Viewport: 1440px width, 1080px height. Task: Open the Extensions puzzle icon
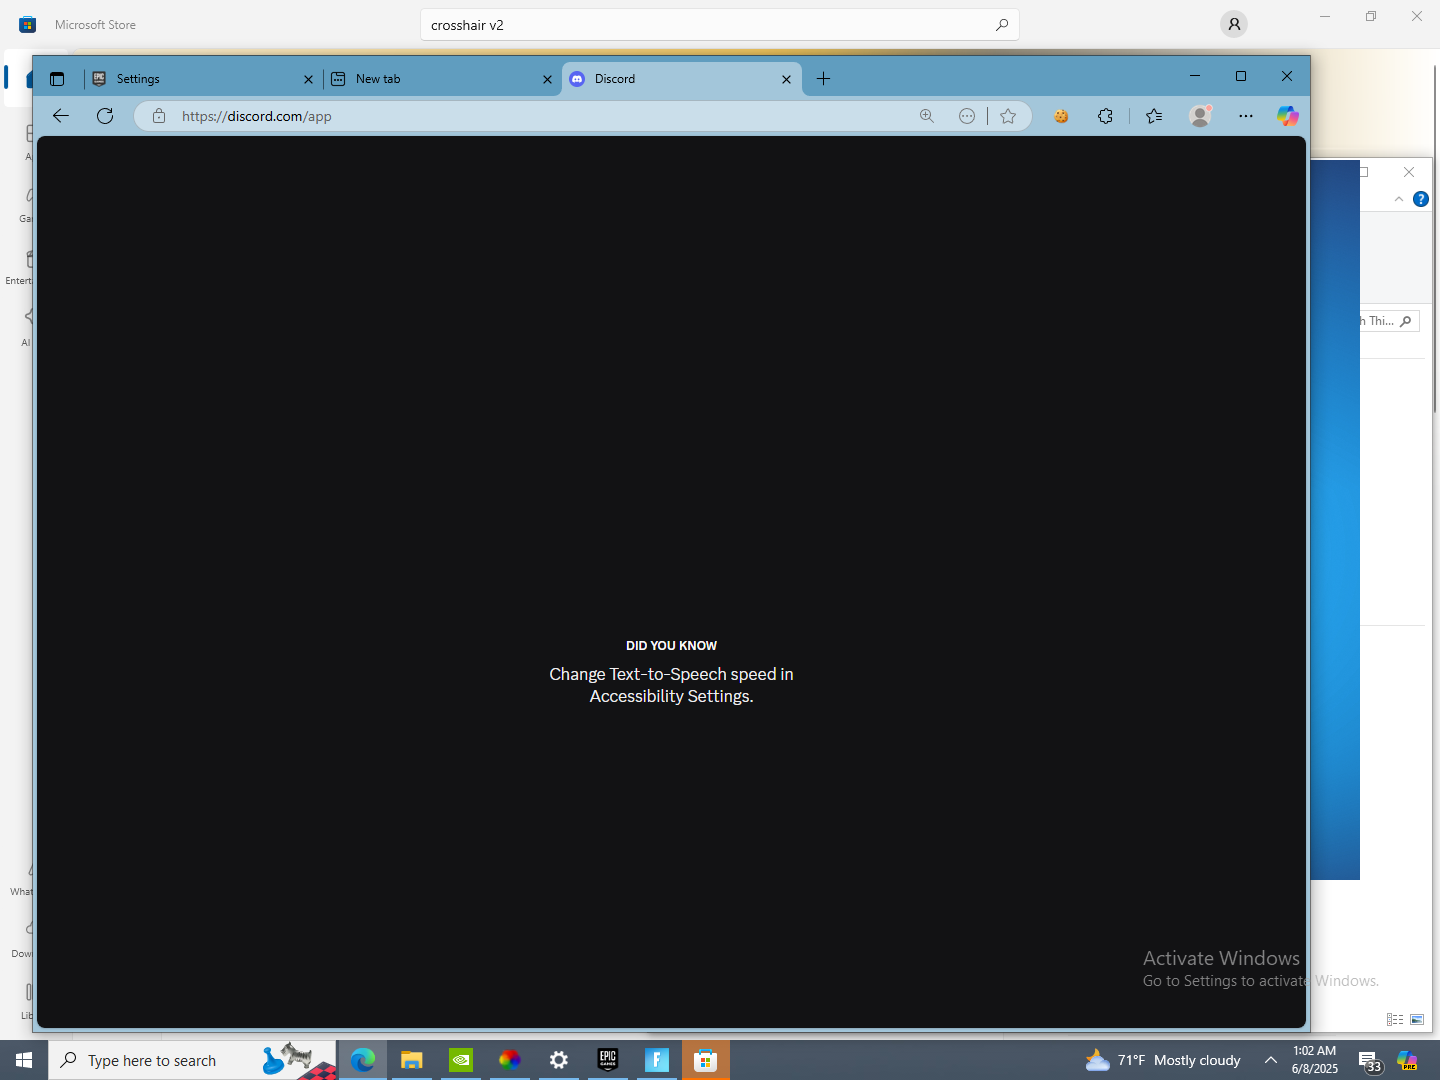[1105, 116]
